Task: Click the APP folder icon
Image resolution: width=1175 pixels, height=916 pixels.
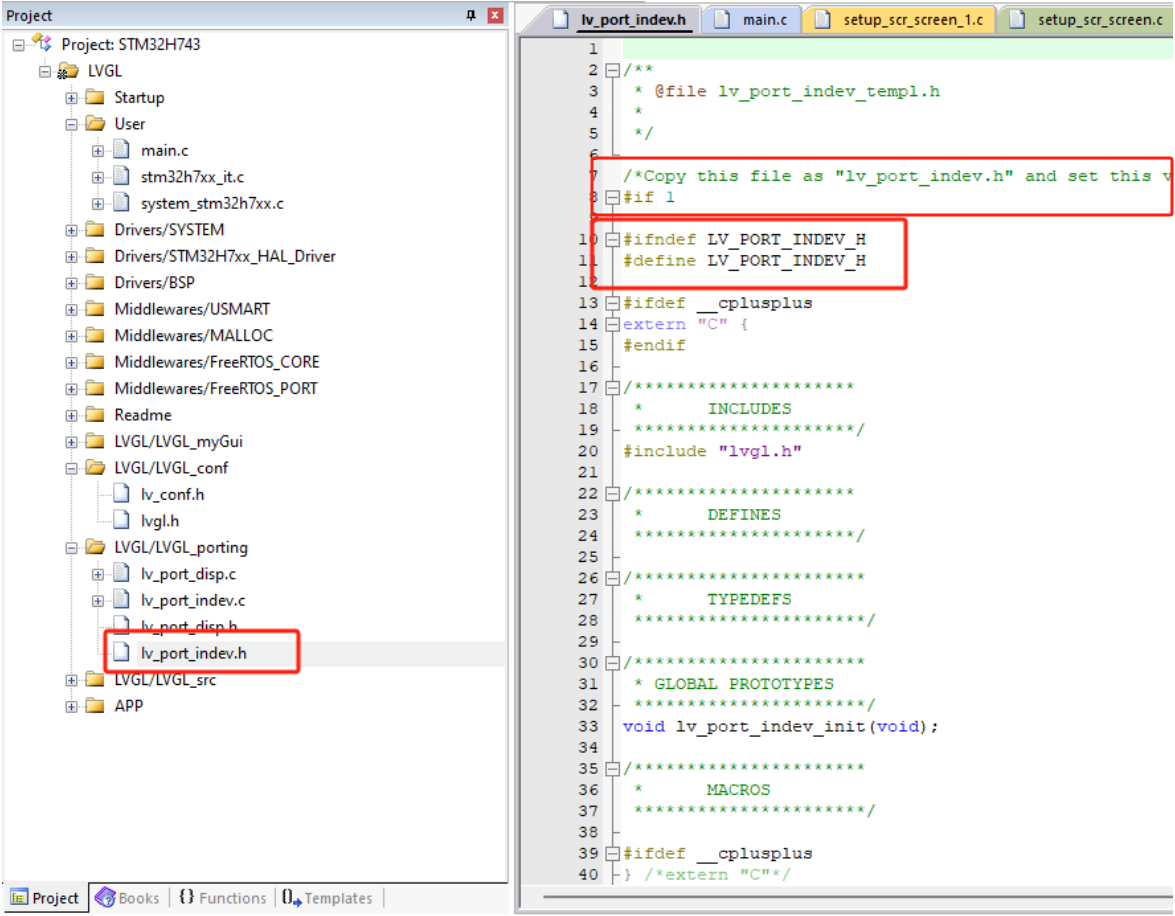Action: point(95,705)
